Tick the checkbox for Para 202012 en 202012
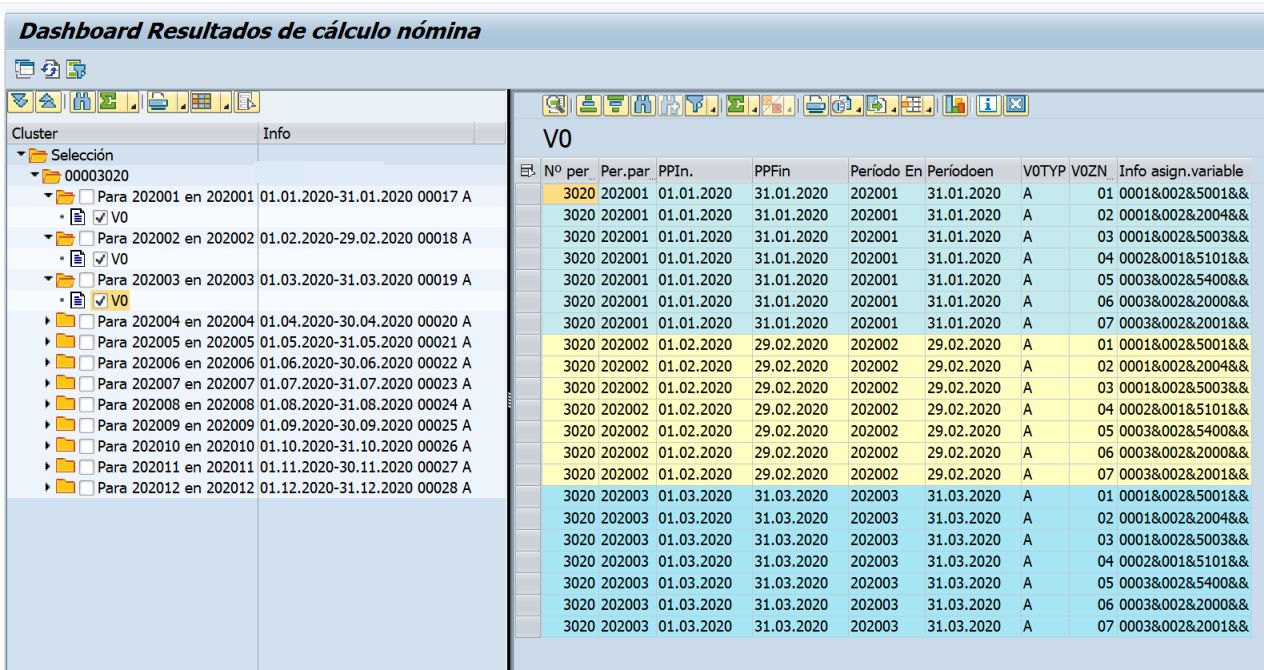The width and height of the screenshot is (1264, 670). pyautogui.click(x=87, y=487)
